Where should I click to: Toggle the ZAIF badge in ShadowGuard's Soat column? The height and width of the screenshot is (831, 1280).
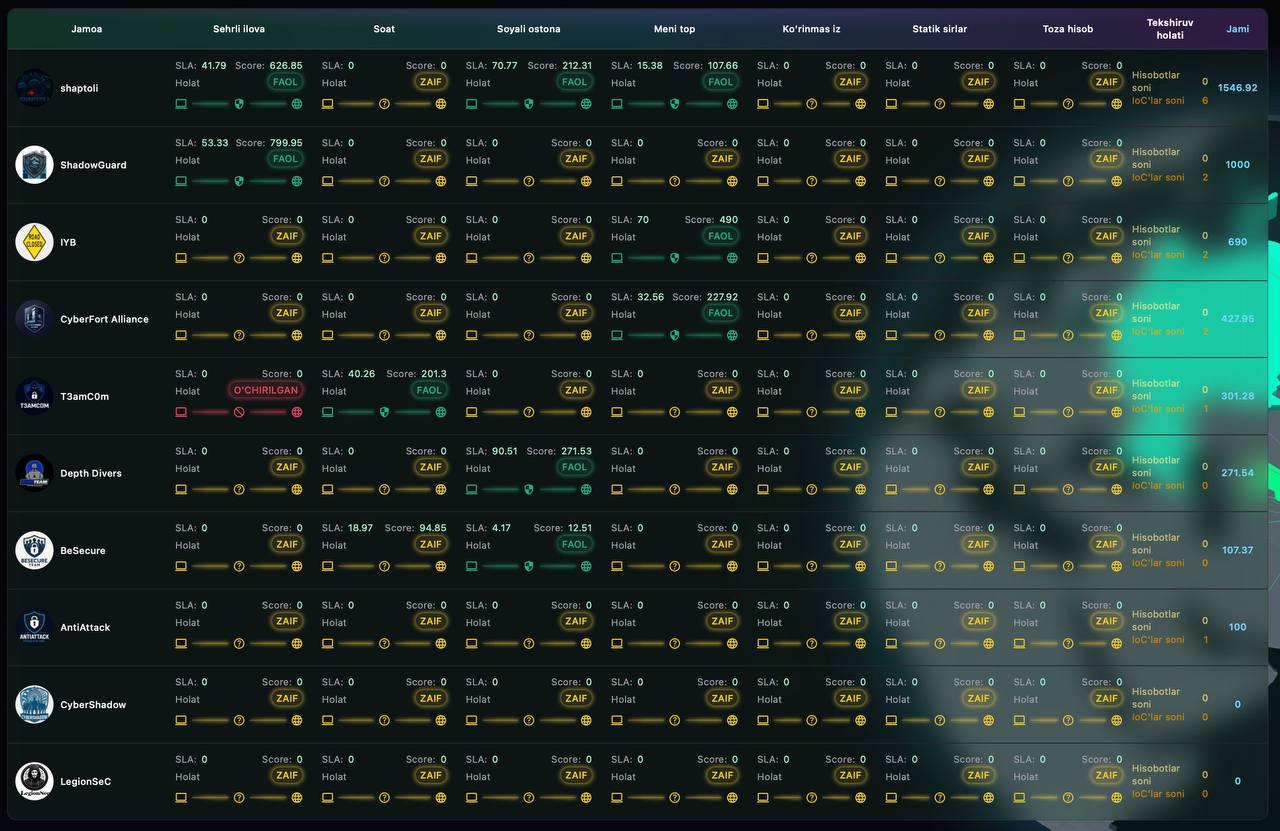(x=430, y=158)
